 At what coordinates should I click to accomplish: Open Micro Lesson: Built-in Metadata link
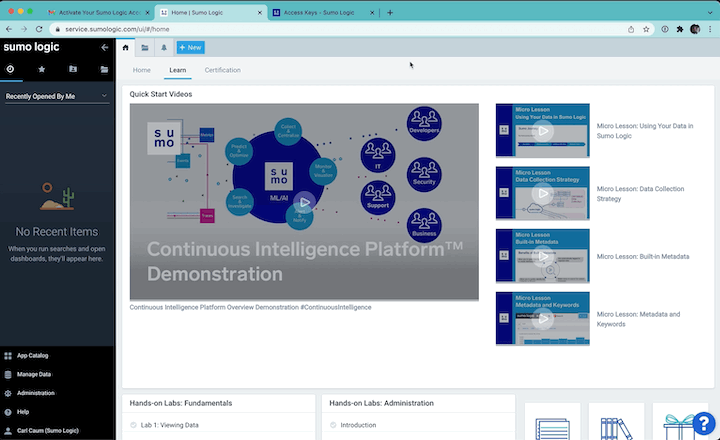point(642,256)
